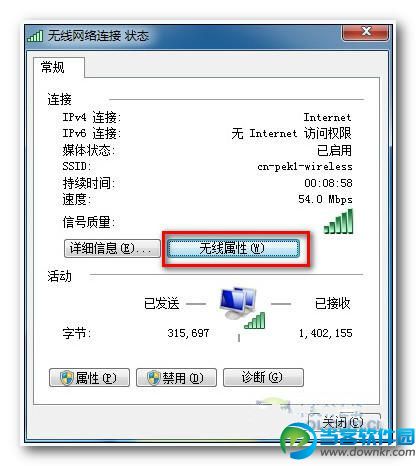Open 详细信息(E) details dialog

point(112,248)
